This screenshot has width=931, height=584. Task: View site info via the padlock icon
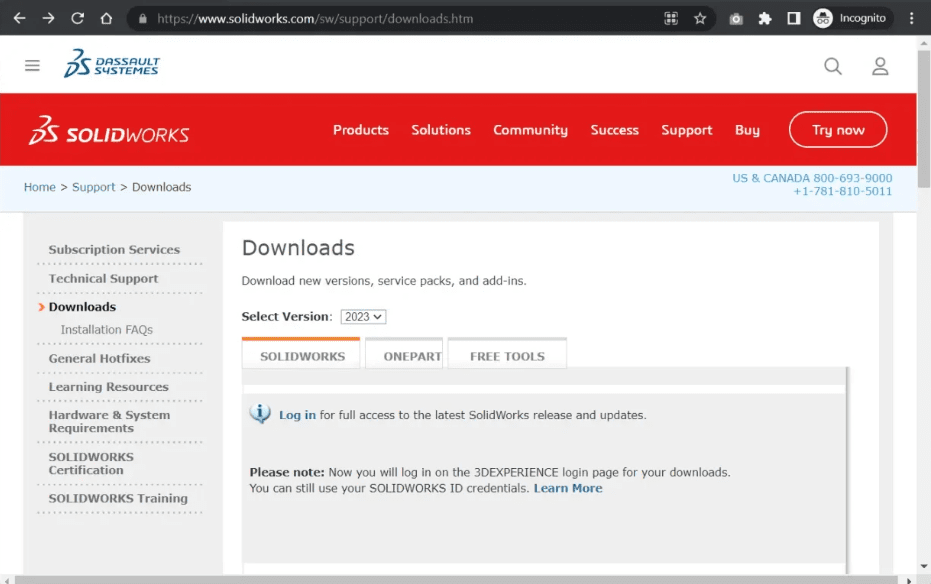click(142, 18)
